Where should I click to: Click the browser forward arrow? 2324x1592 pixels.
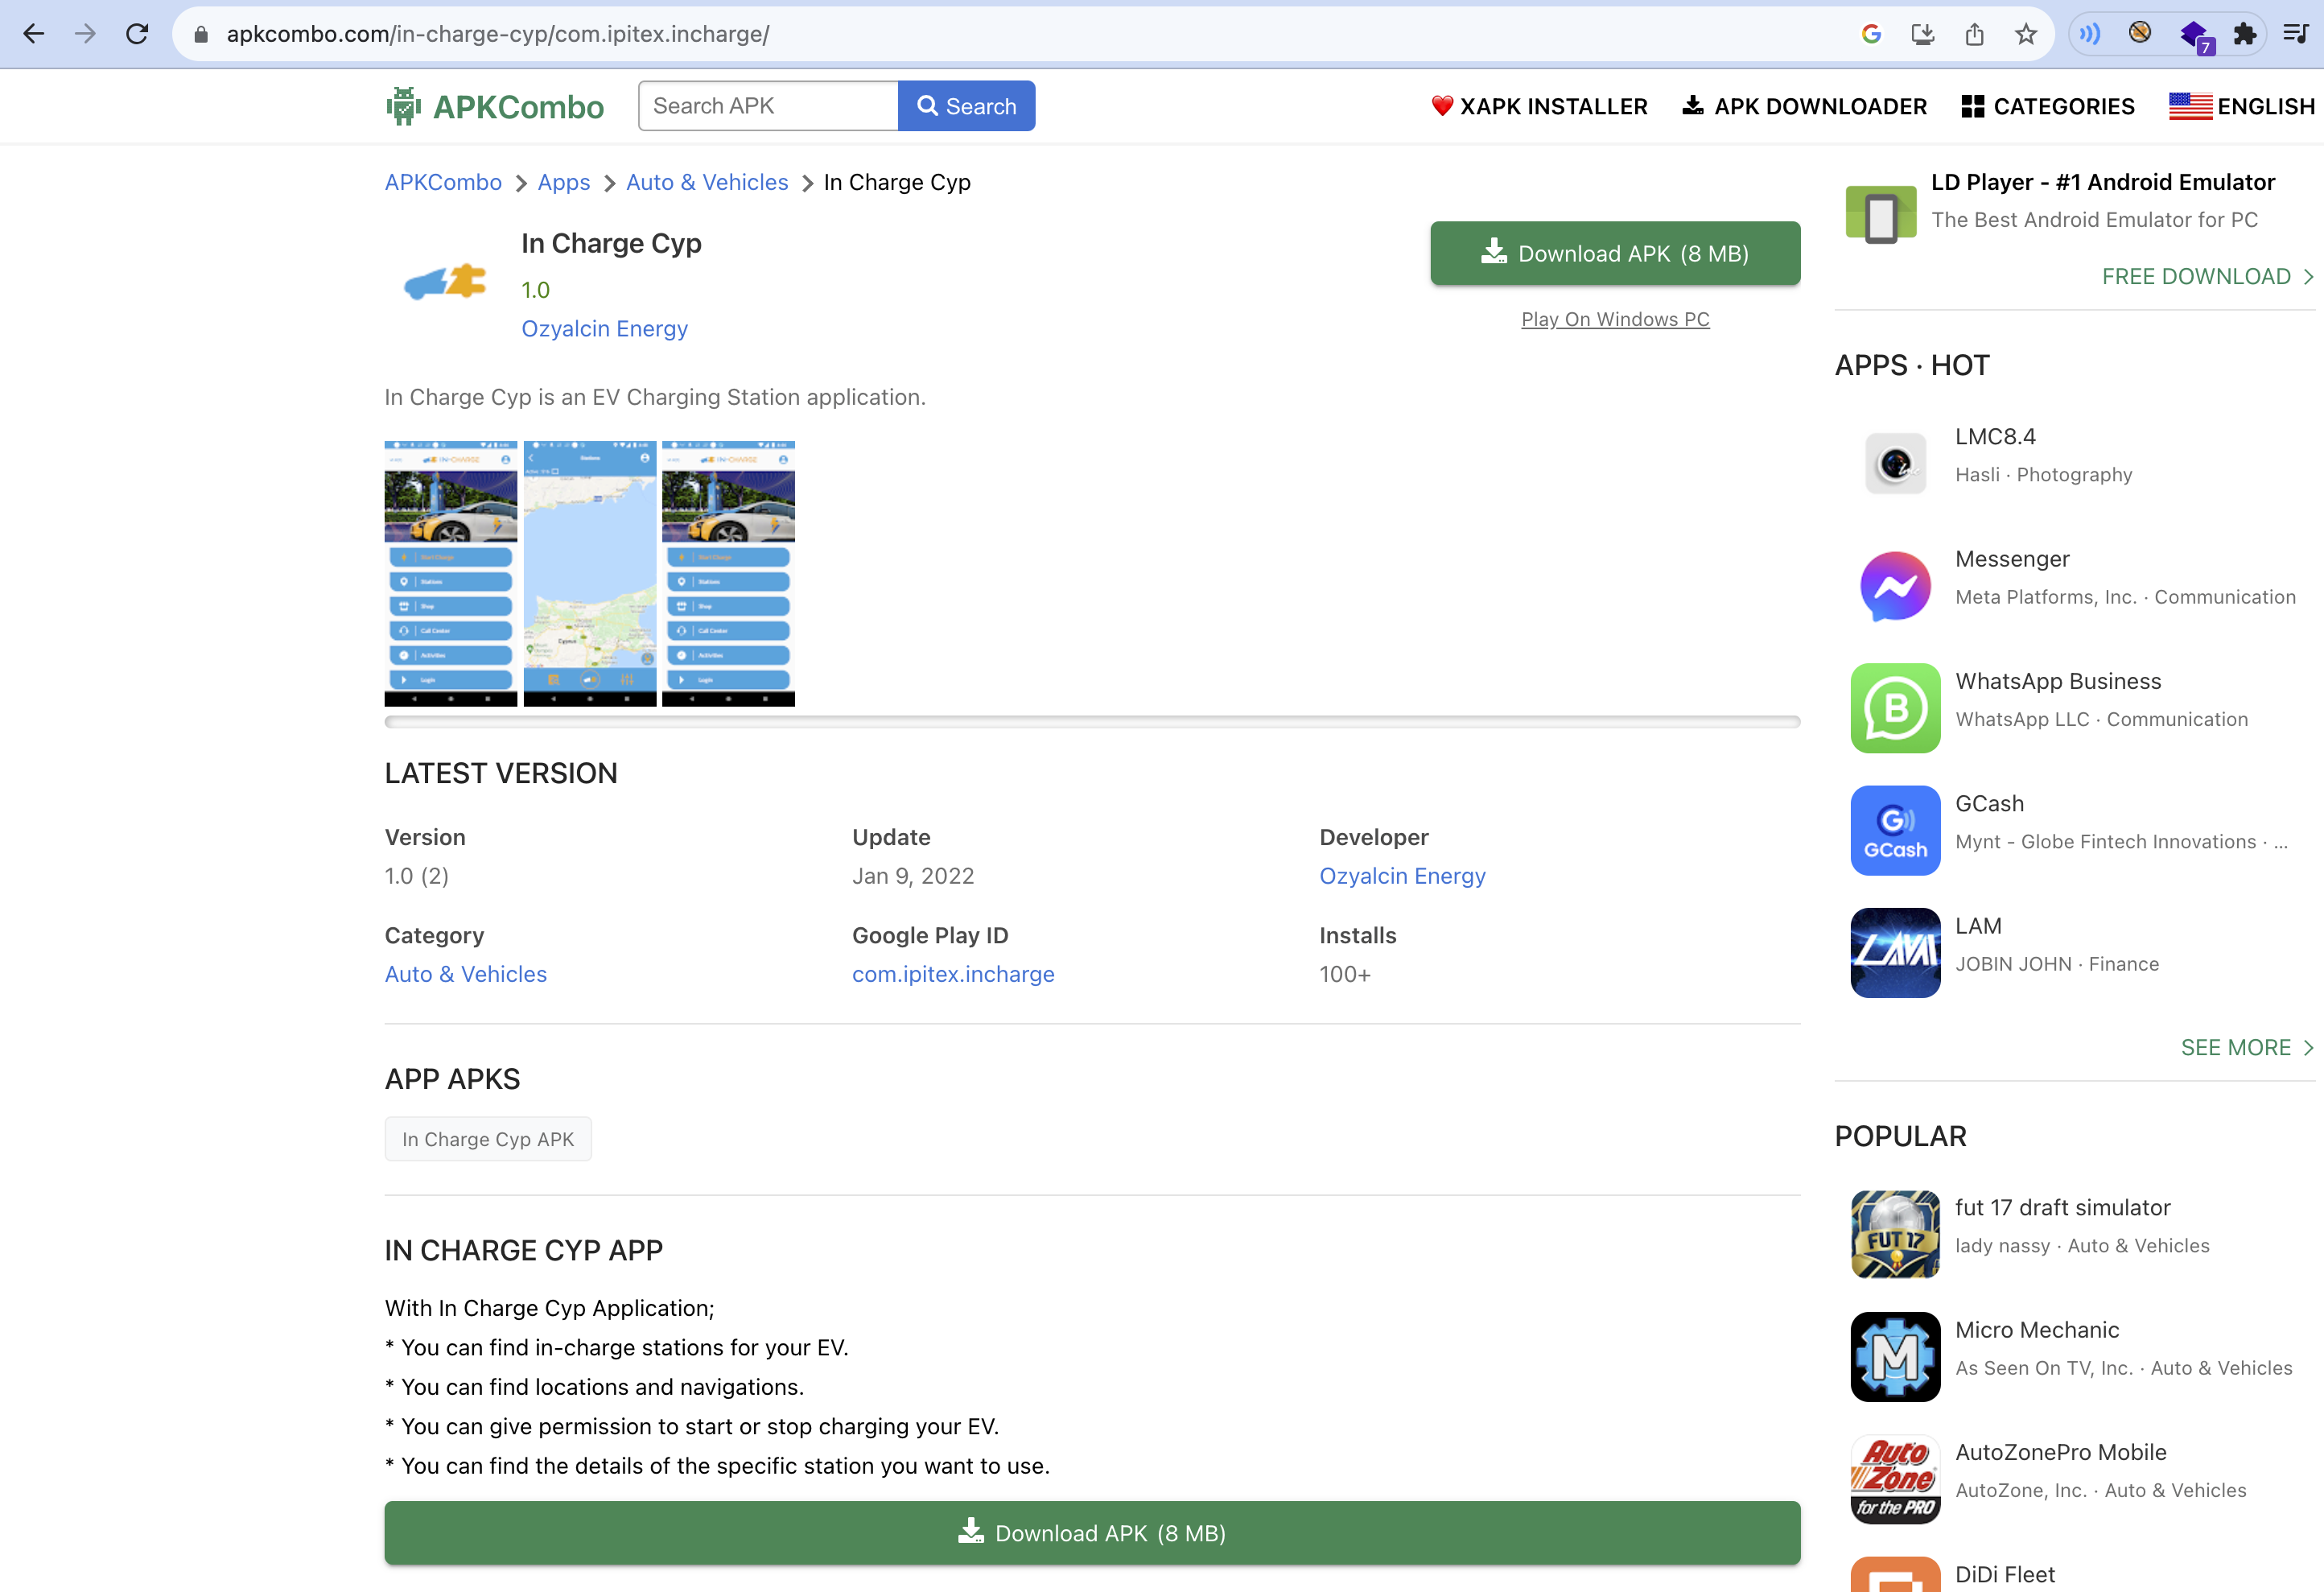click(85, 34)
